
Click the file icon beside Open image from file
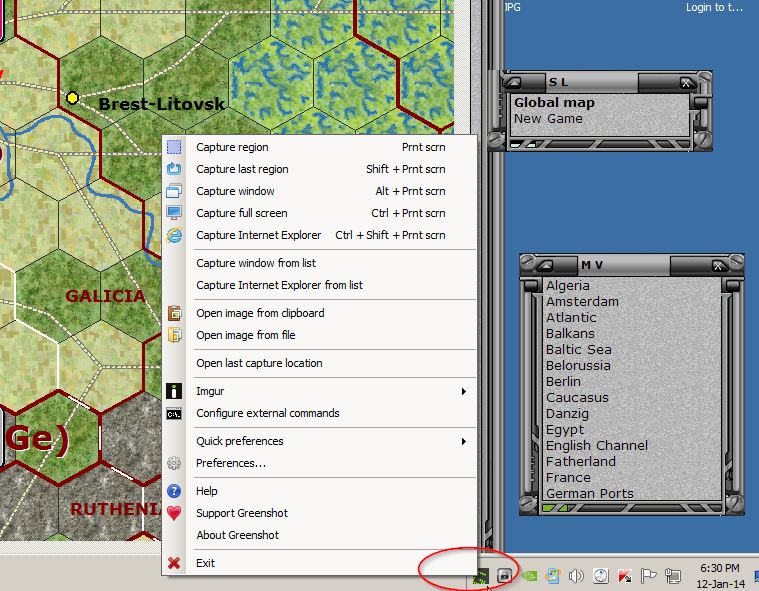pyautogui.click(x=174, y=335)
